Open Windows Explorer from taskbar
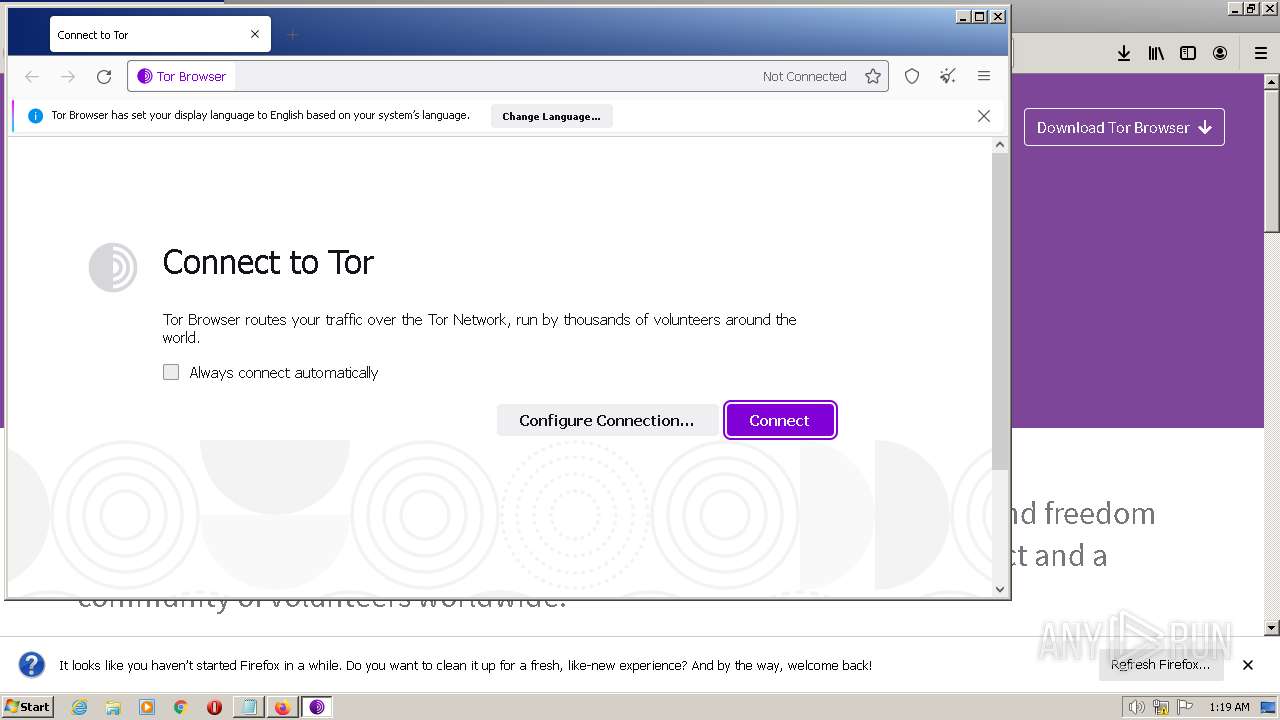The height and width of the screenshot is (720, 1280). [x=113, y=707]
